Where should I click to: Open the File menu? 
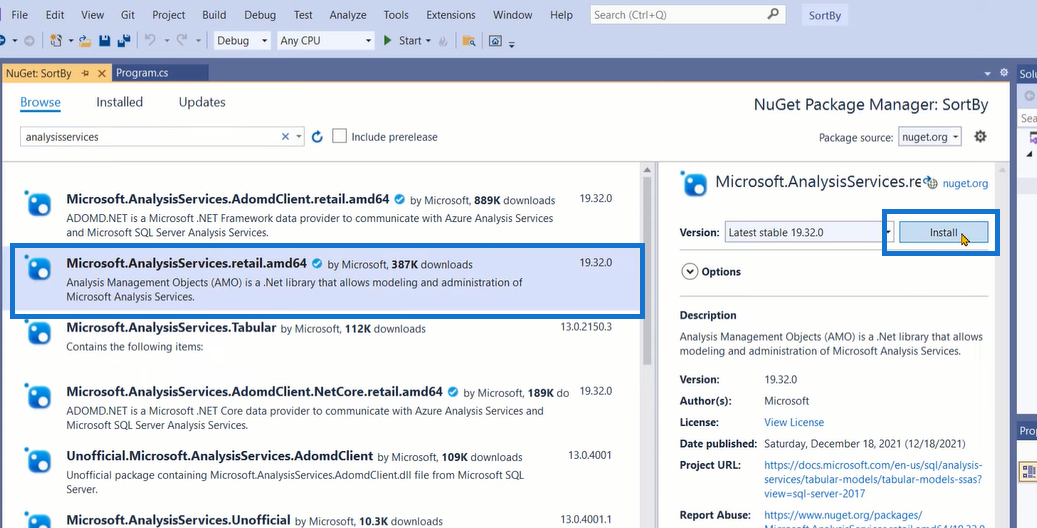19,15
